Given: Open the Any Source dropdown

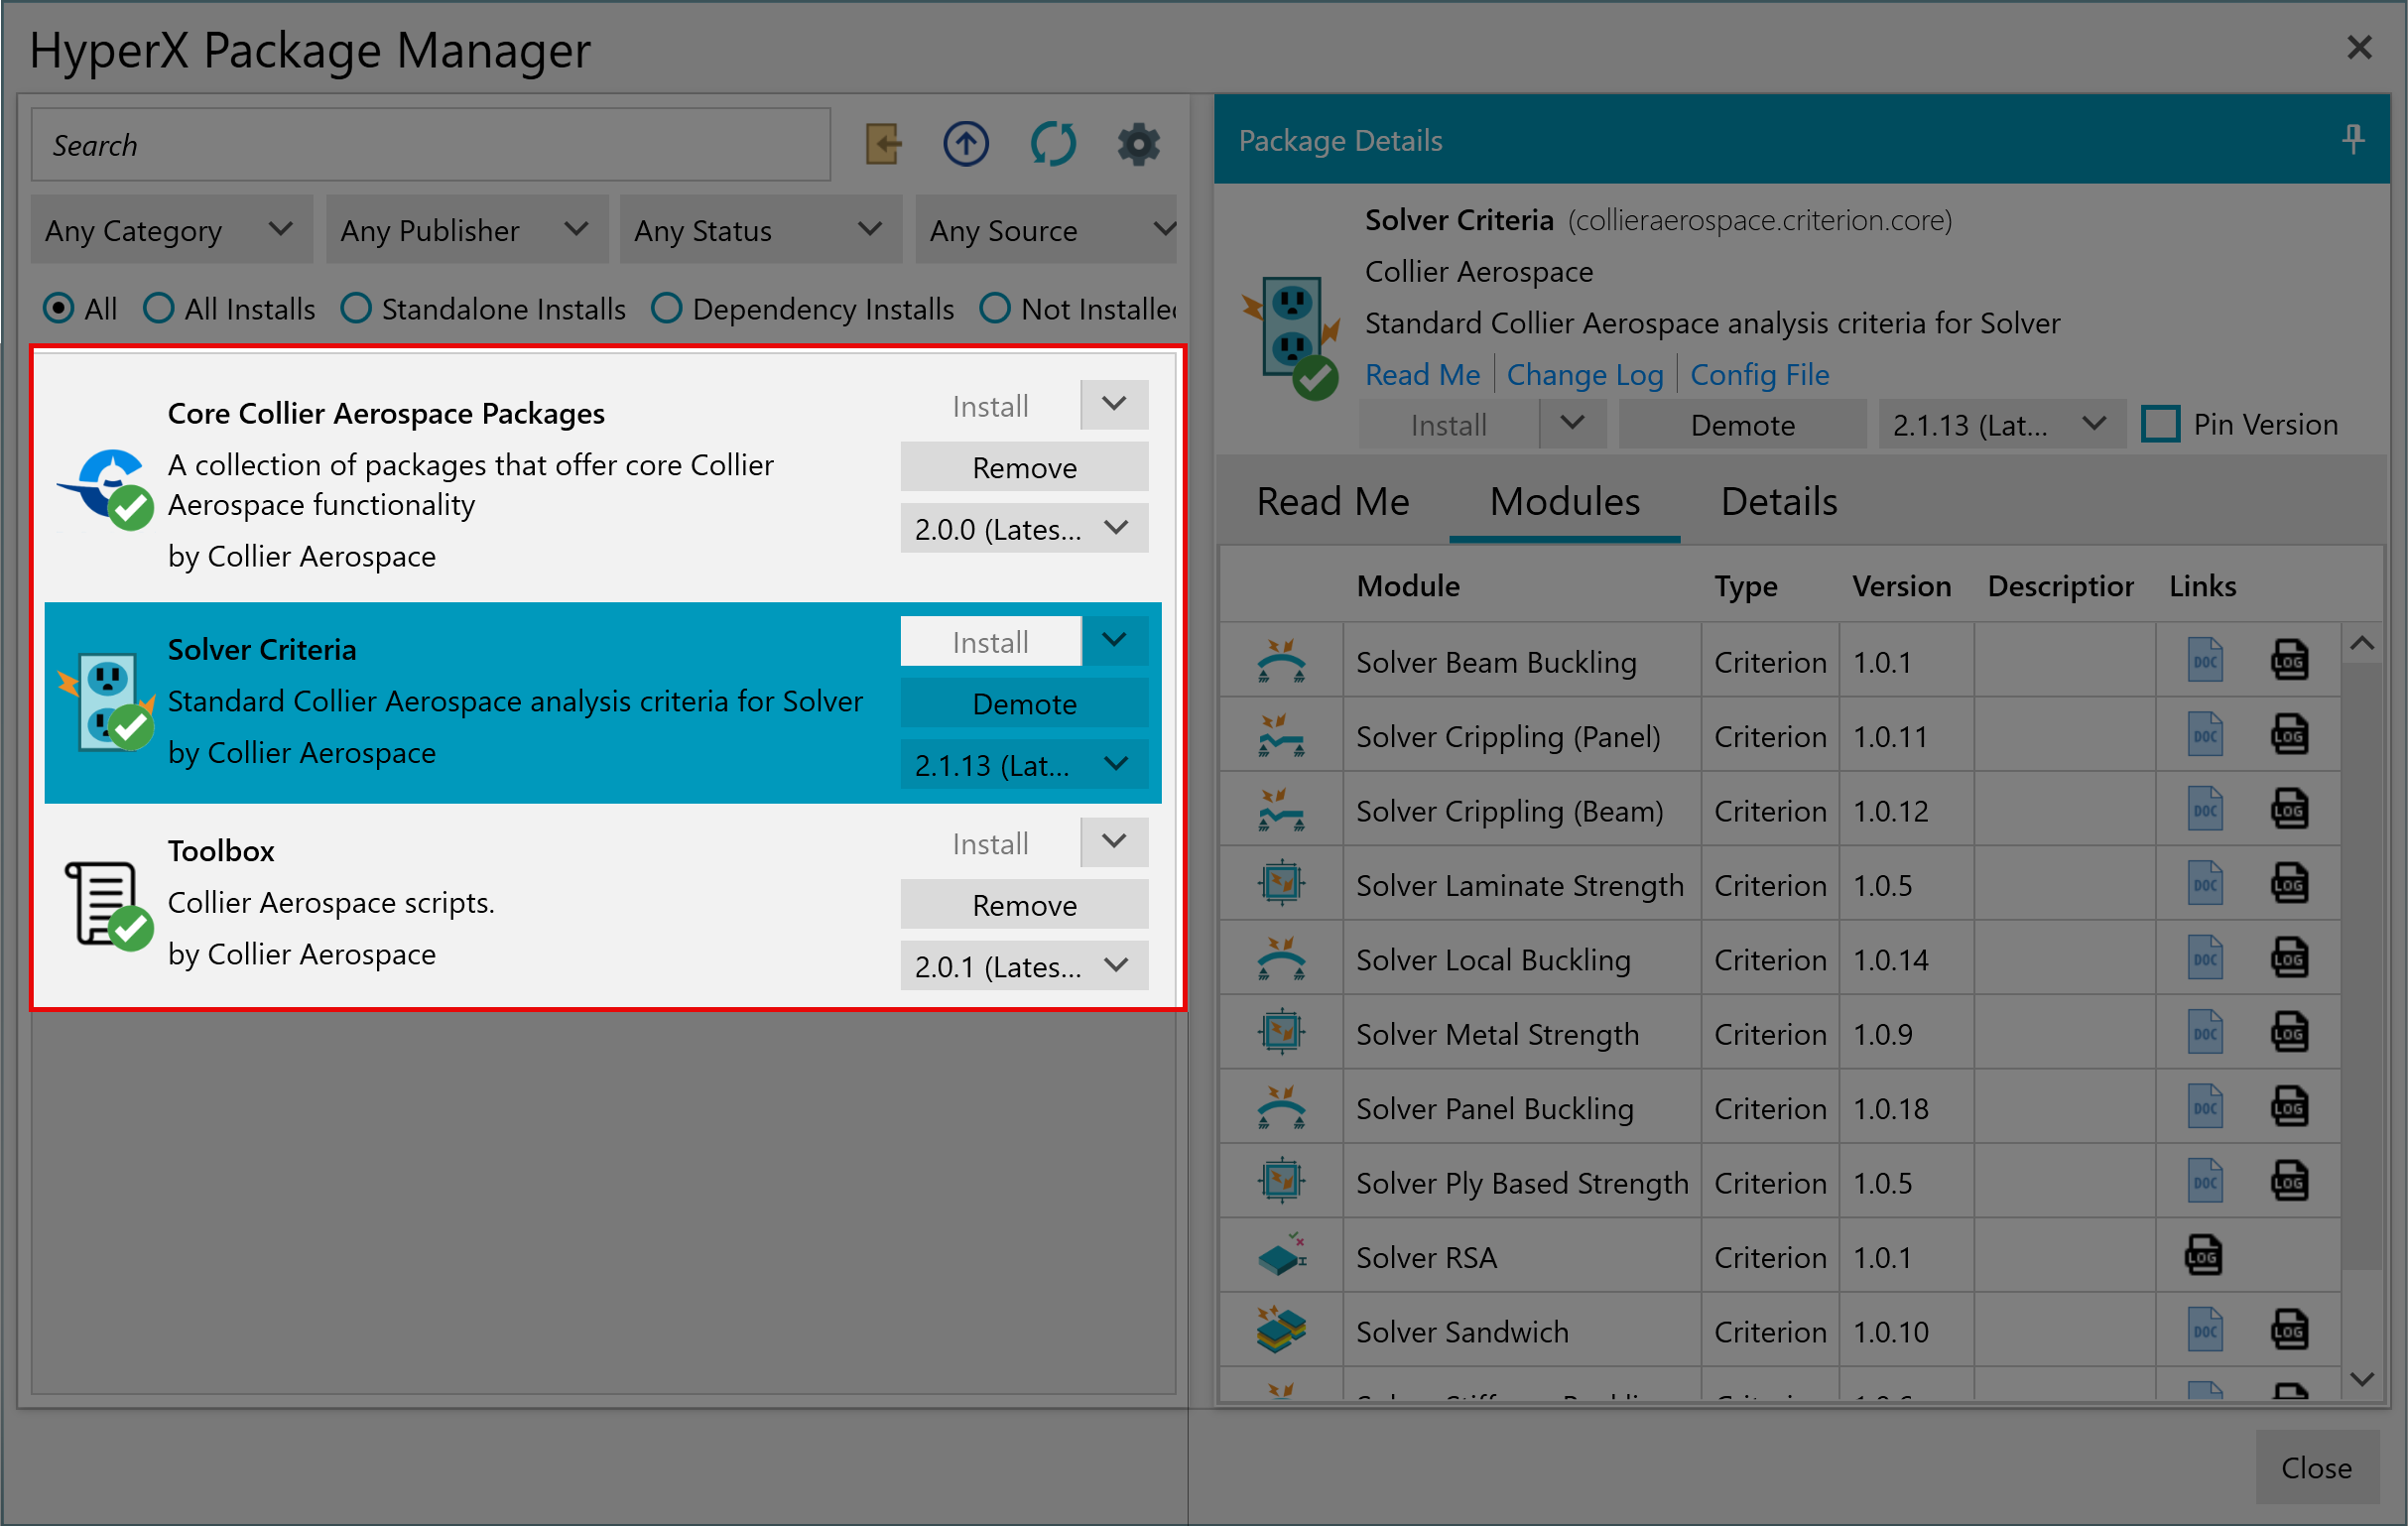Looking at the screenshot, I should (x=1046, y=230).
